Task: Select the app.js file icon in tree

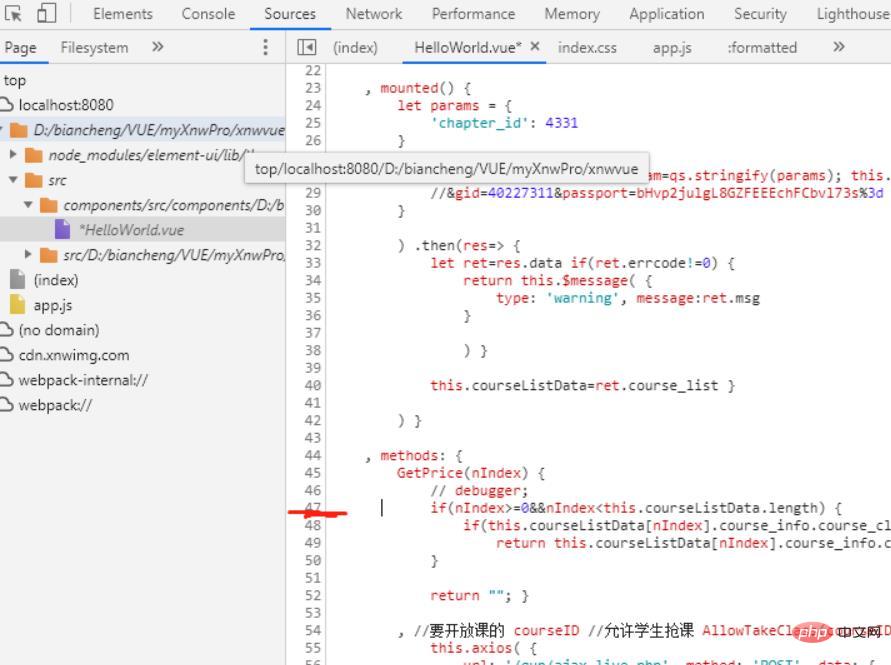Action: (17, 305)
